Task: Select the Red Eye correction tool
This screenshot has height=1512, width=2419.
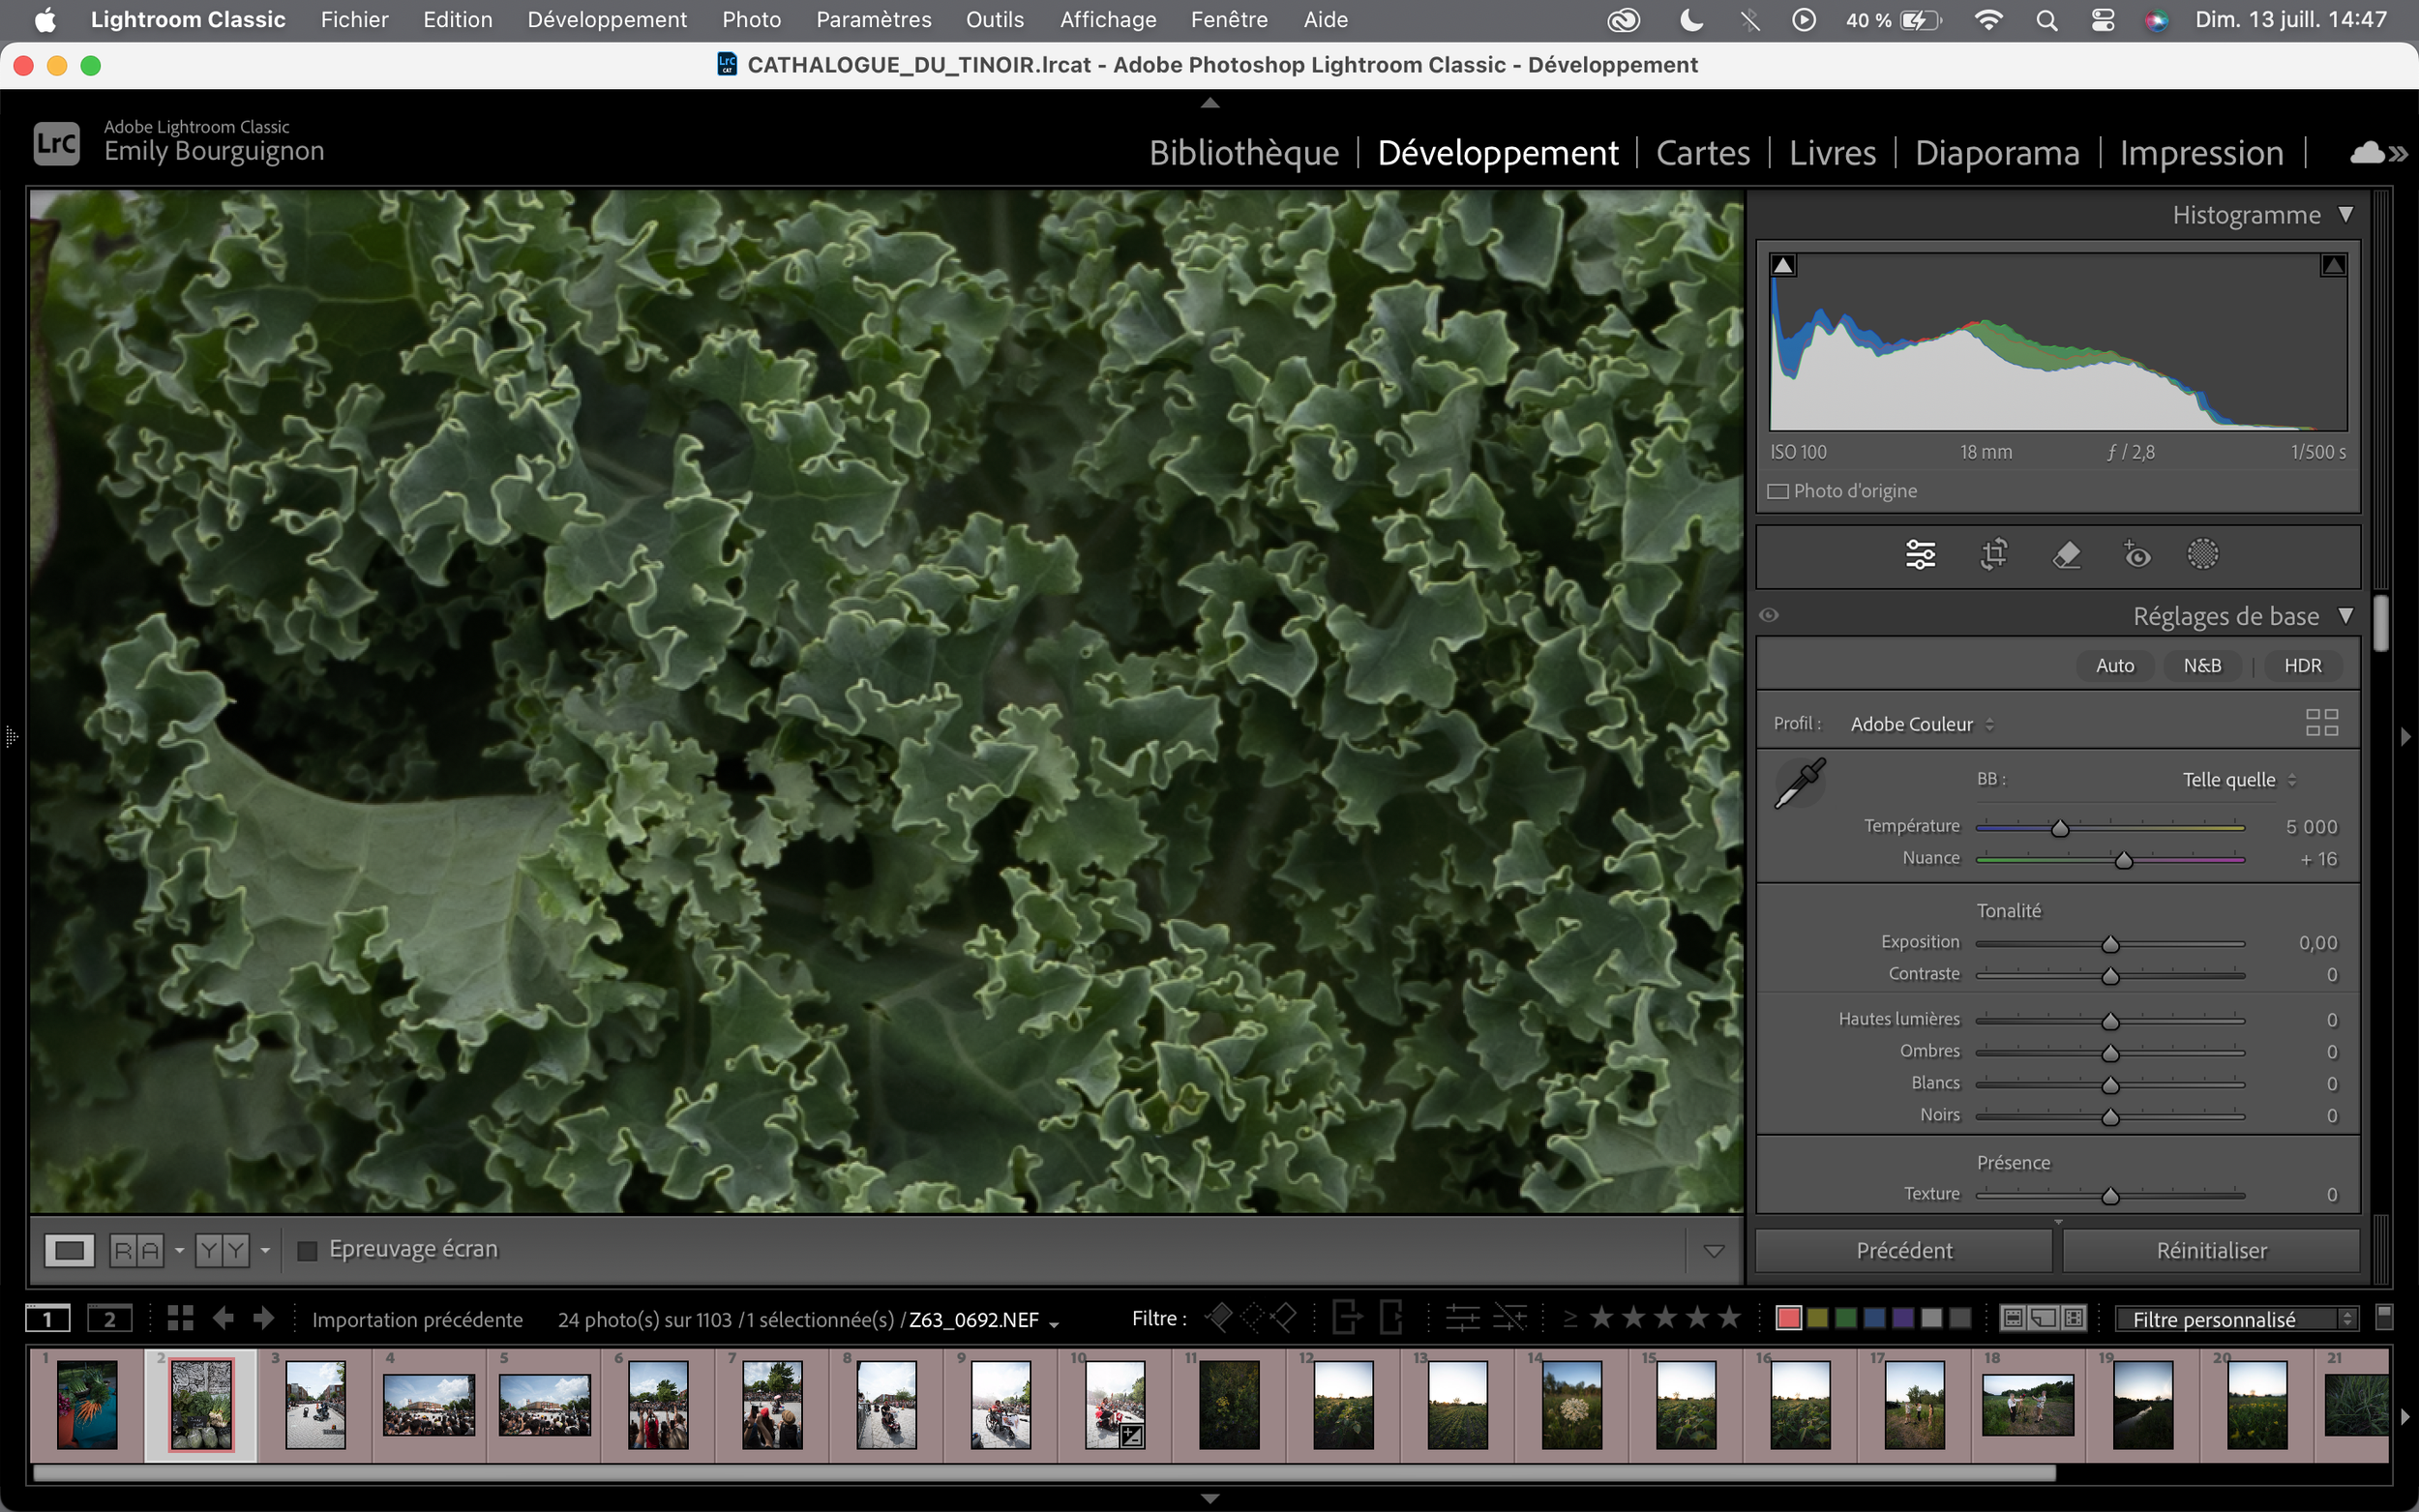Action: tap(2136, 554)
